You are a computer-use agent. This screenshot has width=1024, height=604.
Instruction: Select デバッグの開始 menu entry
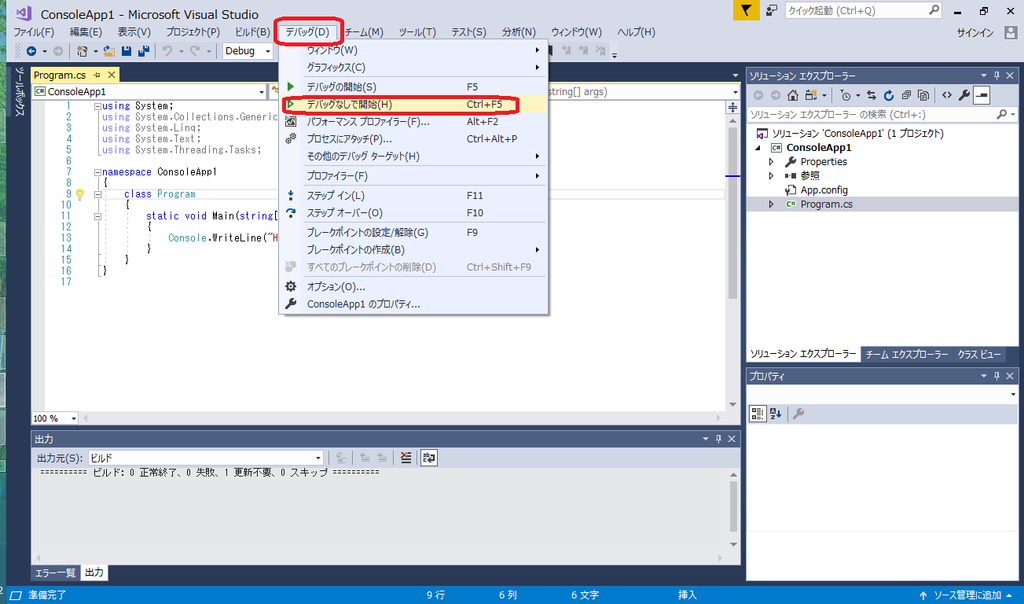pyautogui.click(x=413, y=87)
